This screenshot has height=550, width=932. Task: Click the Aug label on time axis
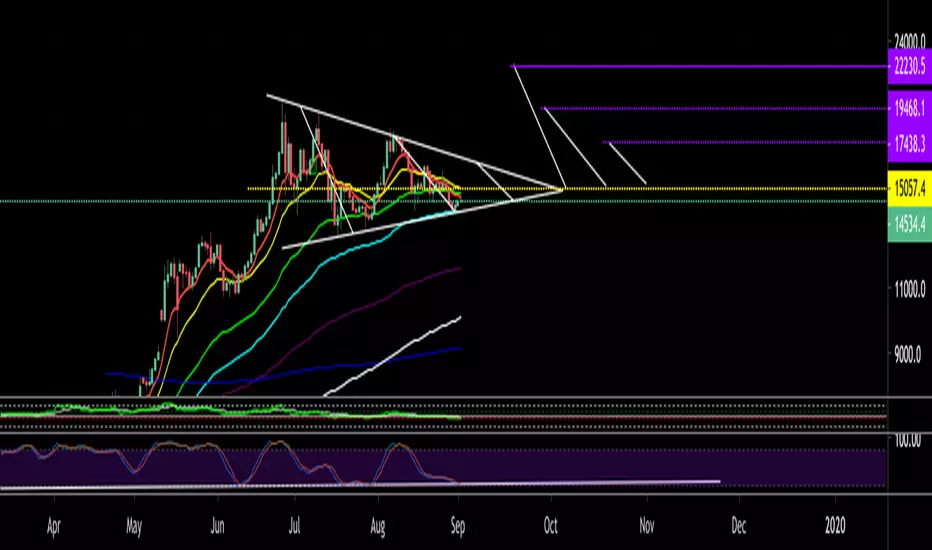(377, 527)
